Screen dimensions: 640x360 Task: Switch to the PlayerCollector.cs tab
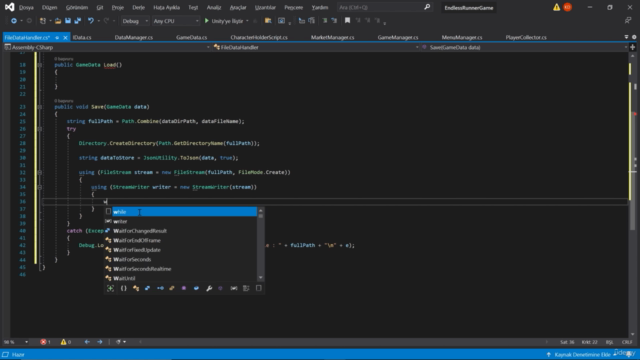[526, 37]
